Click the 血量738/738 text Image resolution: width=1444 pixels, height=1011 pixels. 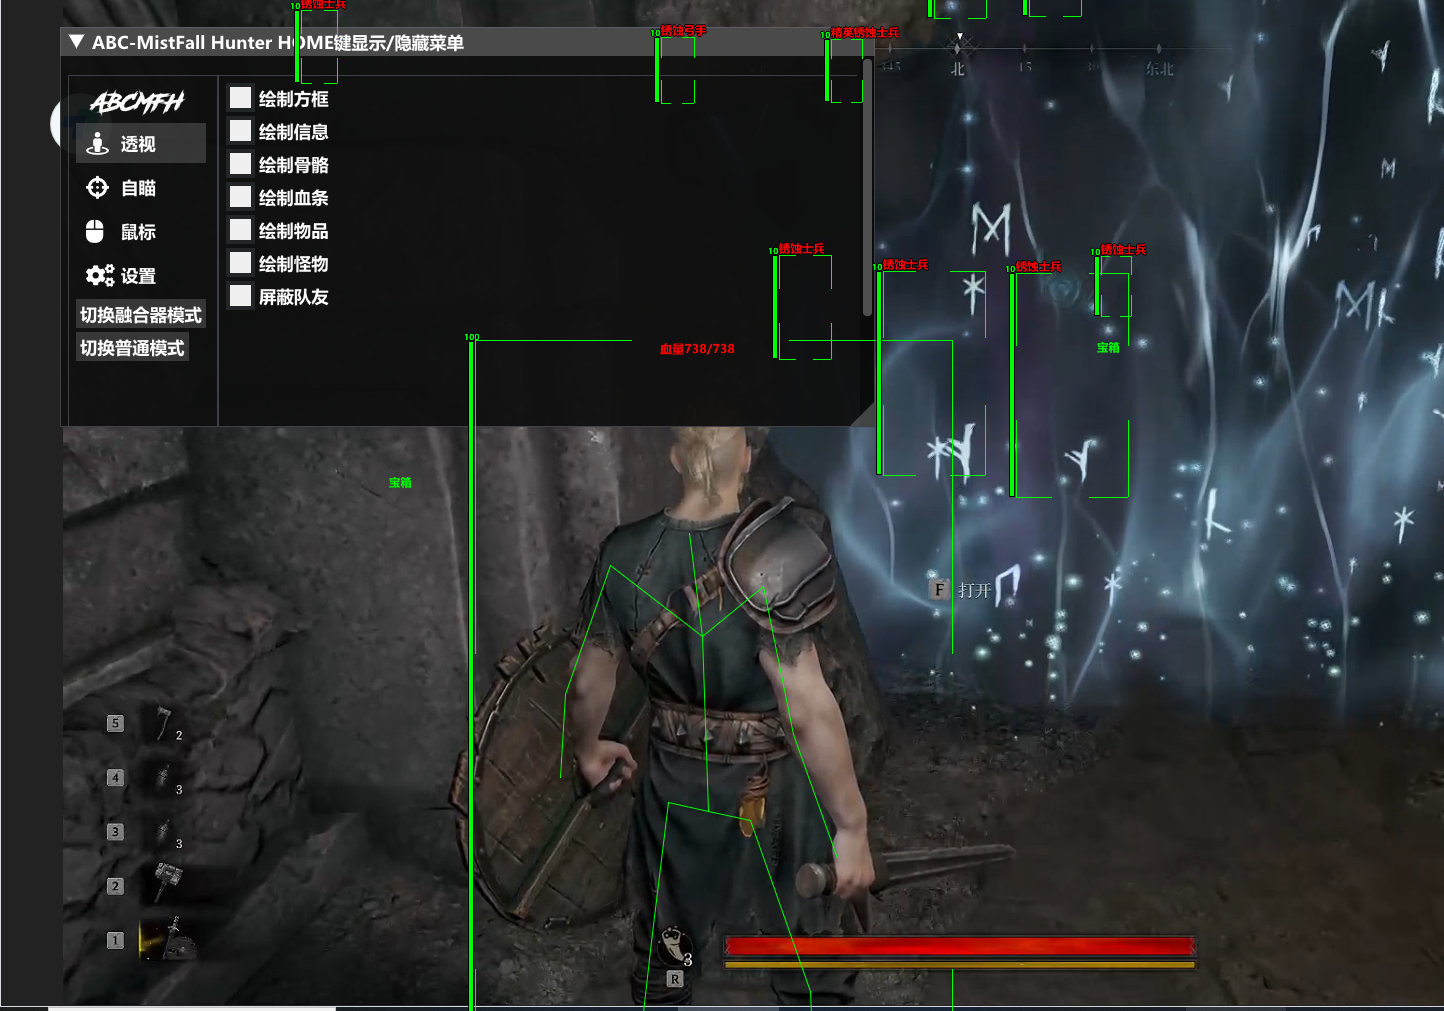click(x=697, y=349)
